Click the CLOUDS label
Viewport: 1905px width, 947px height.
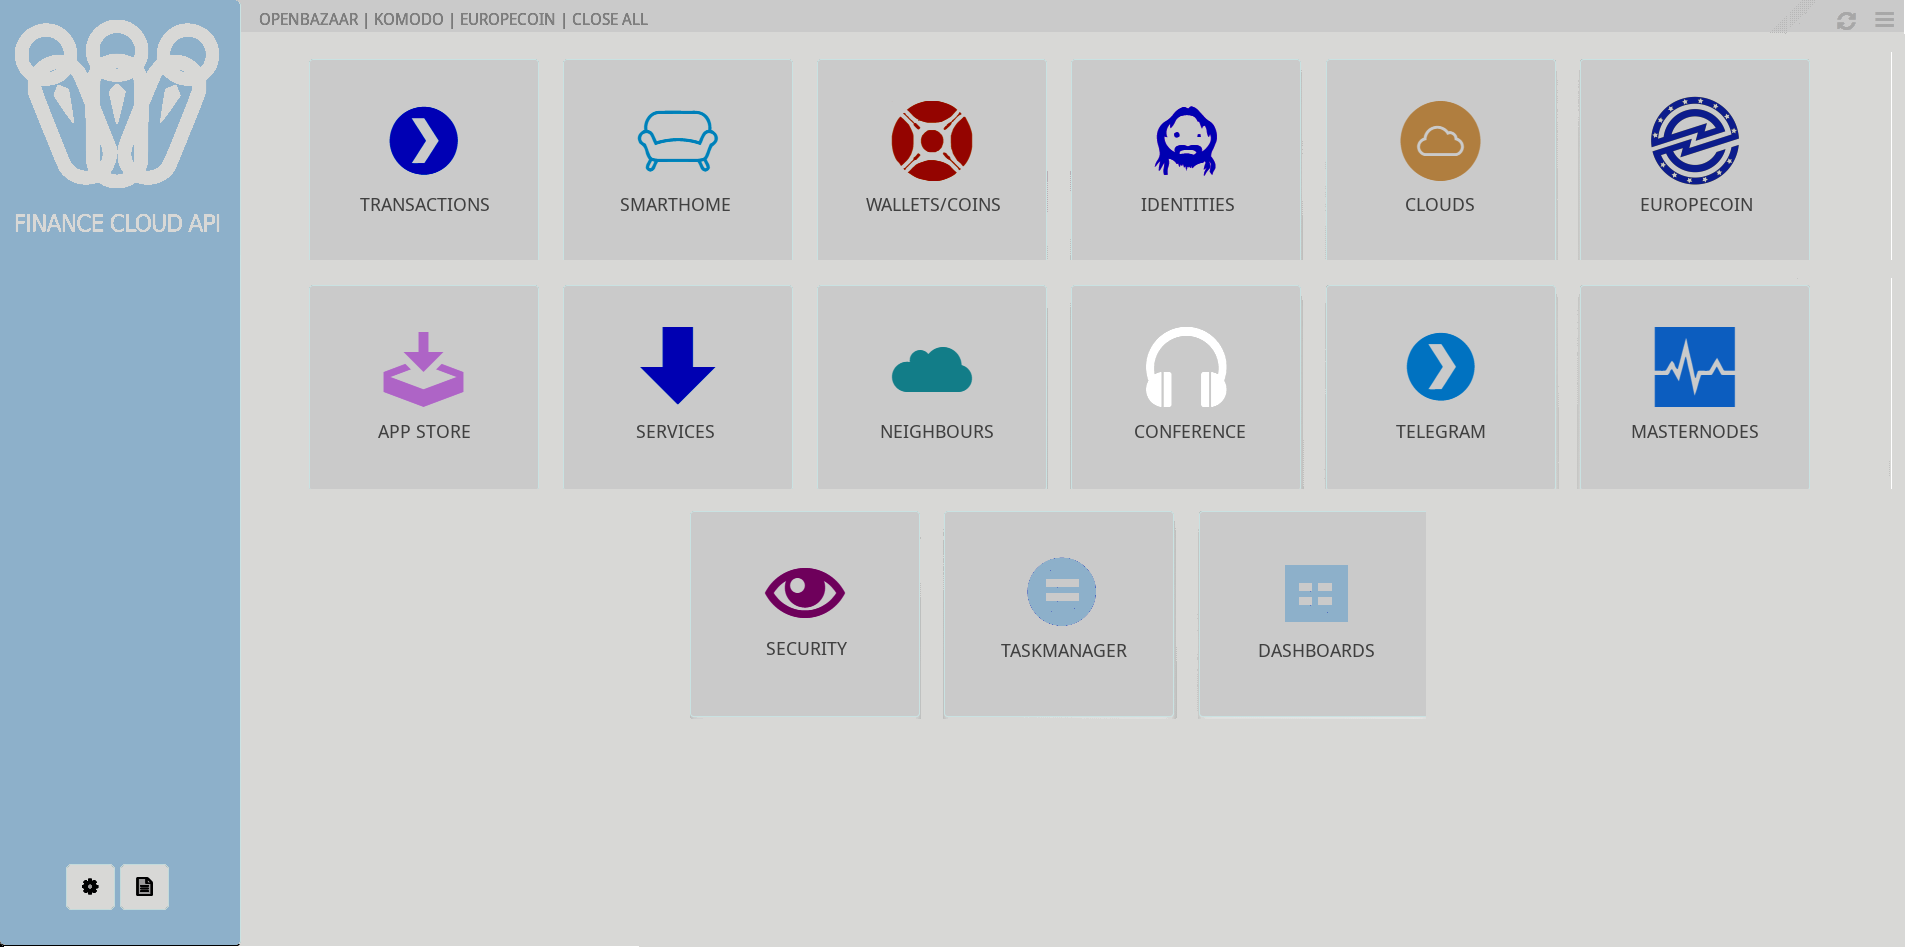[x=1440, y=205]
